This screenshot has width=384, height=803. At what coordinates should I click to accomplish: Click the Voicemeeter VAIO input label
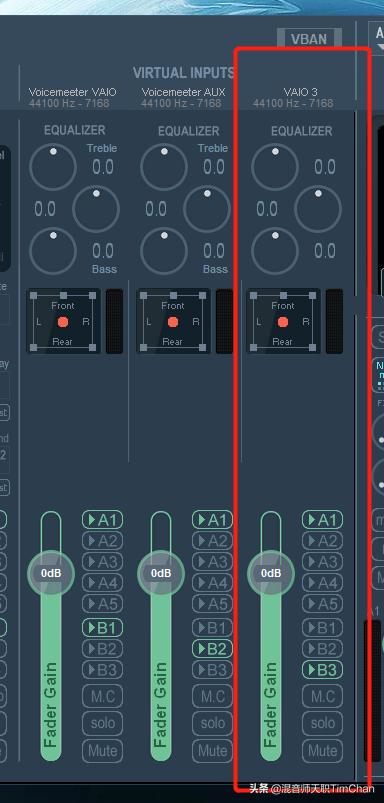tap(73, 92)
